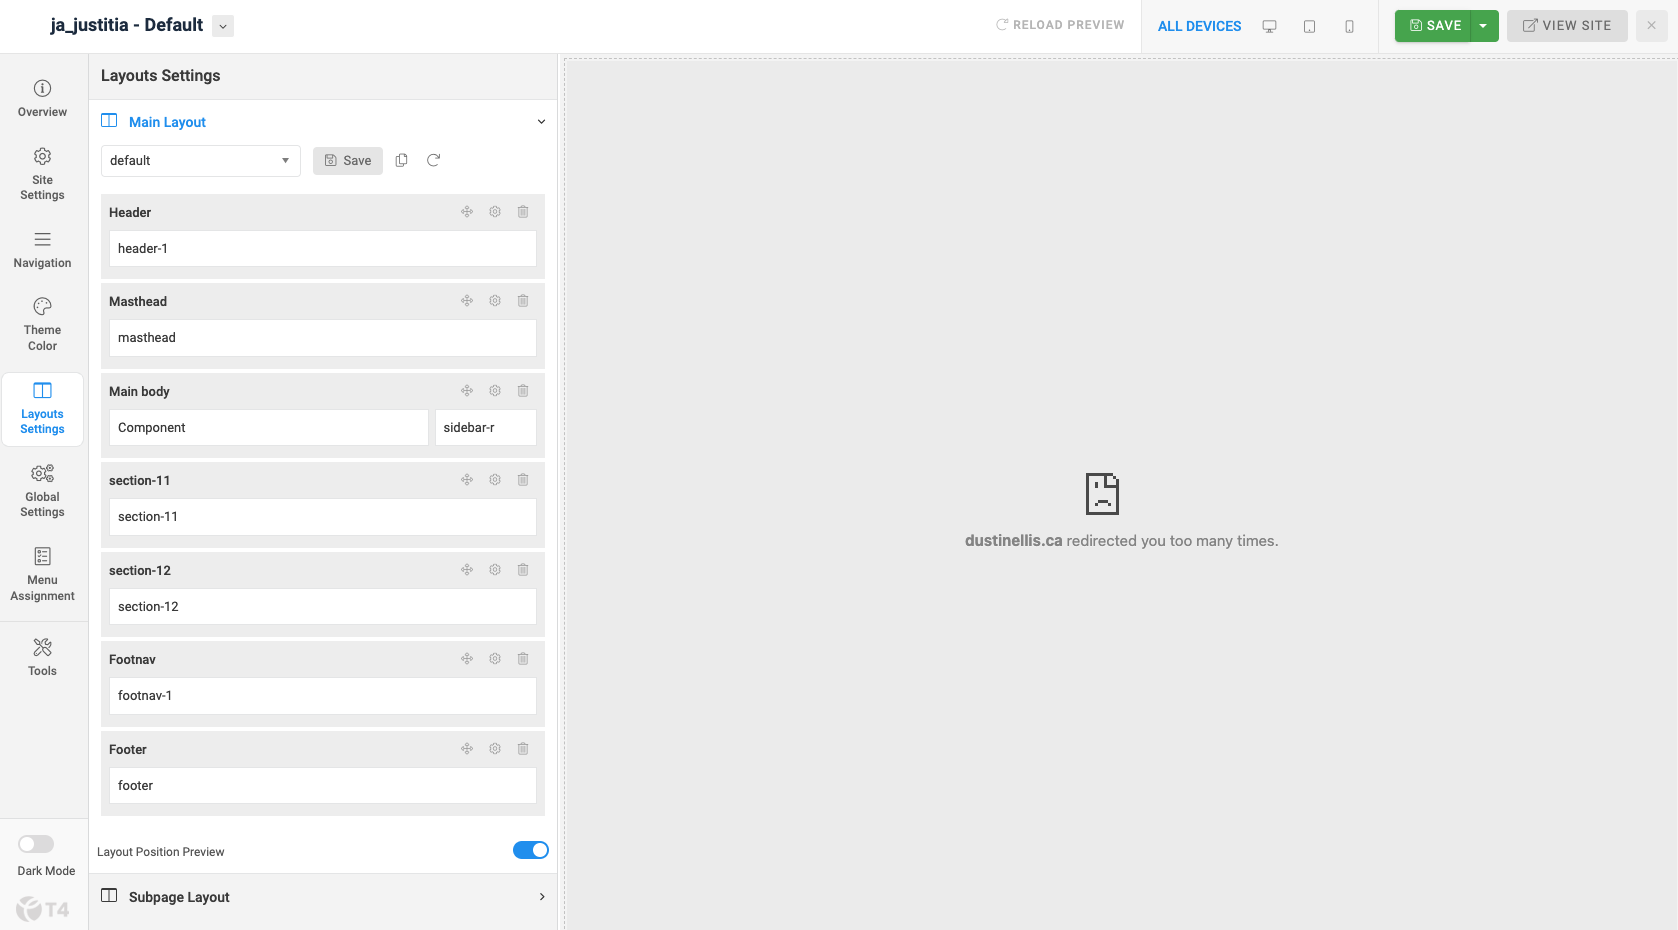Open the default layout select box
Image resolution: width=1678 pixels, height=930 pixels.
(201, 161)
